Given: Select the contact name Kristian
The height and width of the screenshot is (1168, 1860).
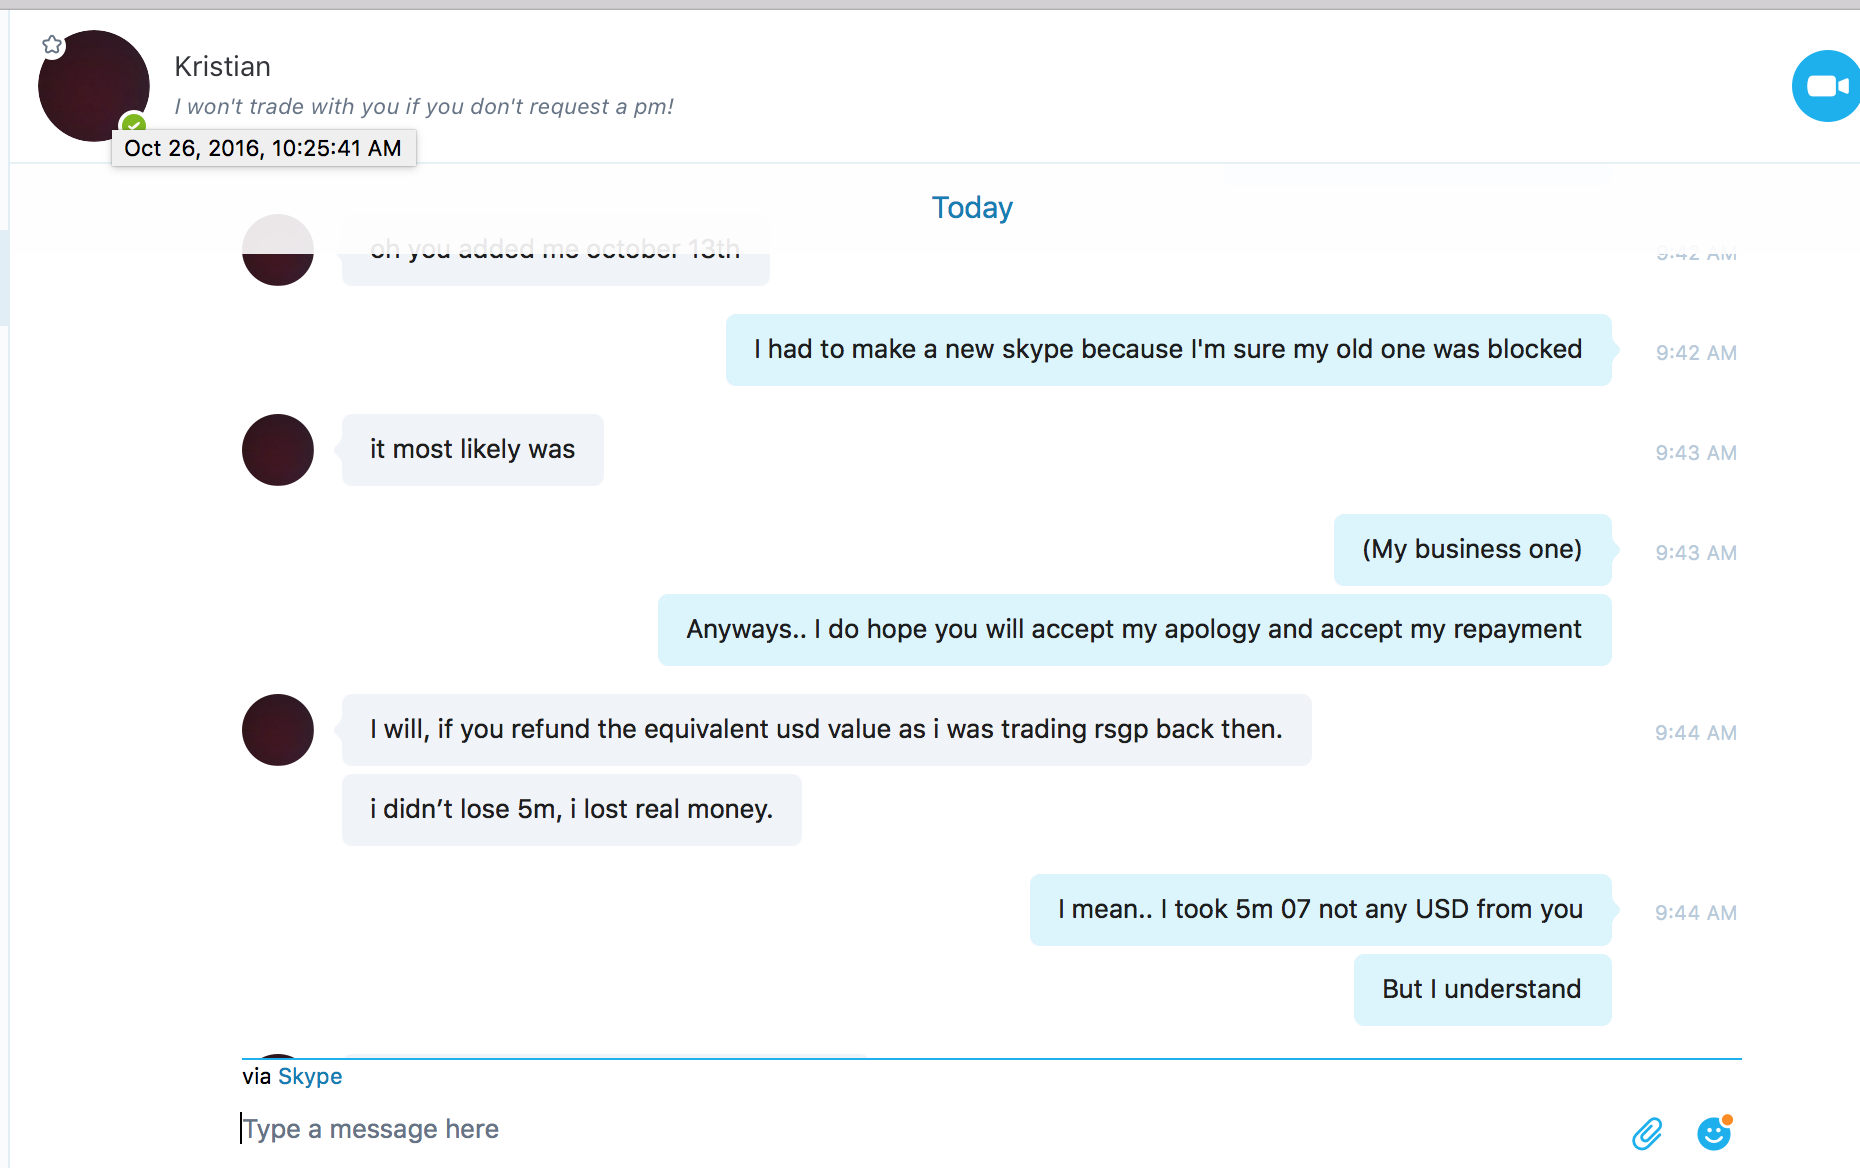Looking at the screenshot, I should pos(222,66).
